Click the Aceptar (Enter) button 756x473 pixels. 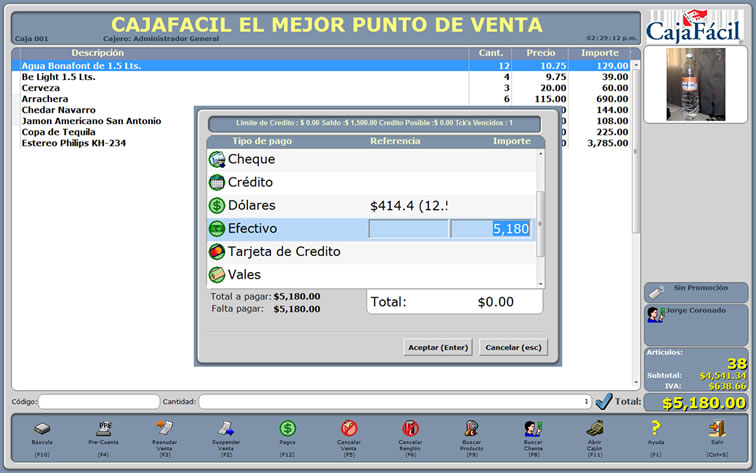coord(437,348)
